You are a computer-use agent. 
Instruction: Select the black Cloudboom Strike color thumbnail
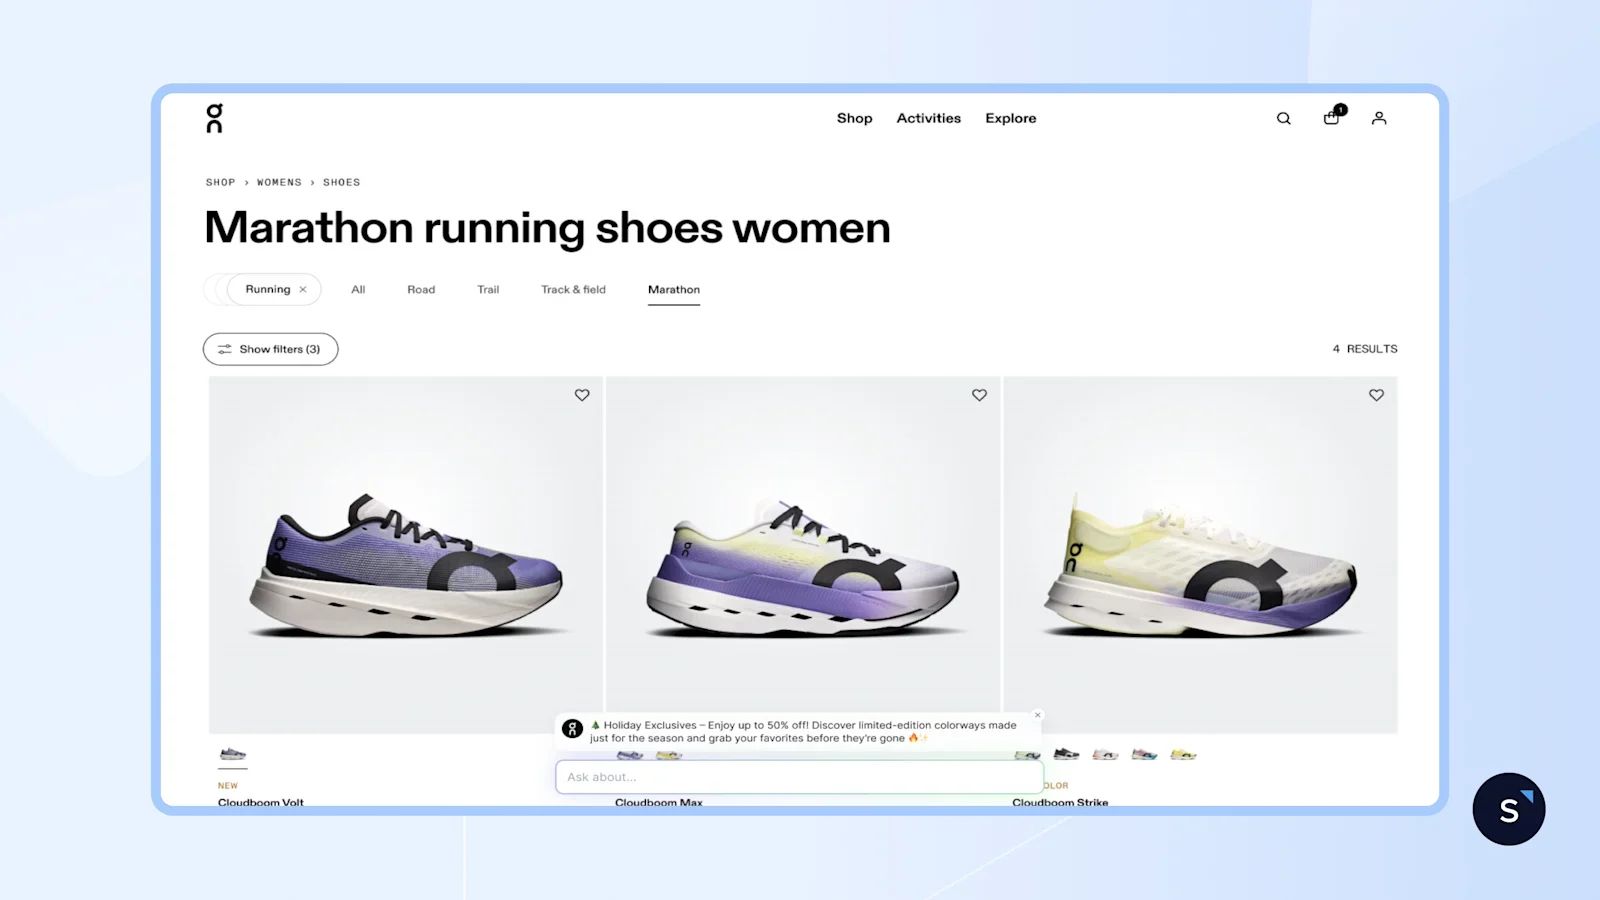click(1066, 754)
